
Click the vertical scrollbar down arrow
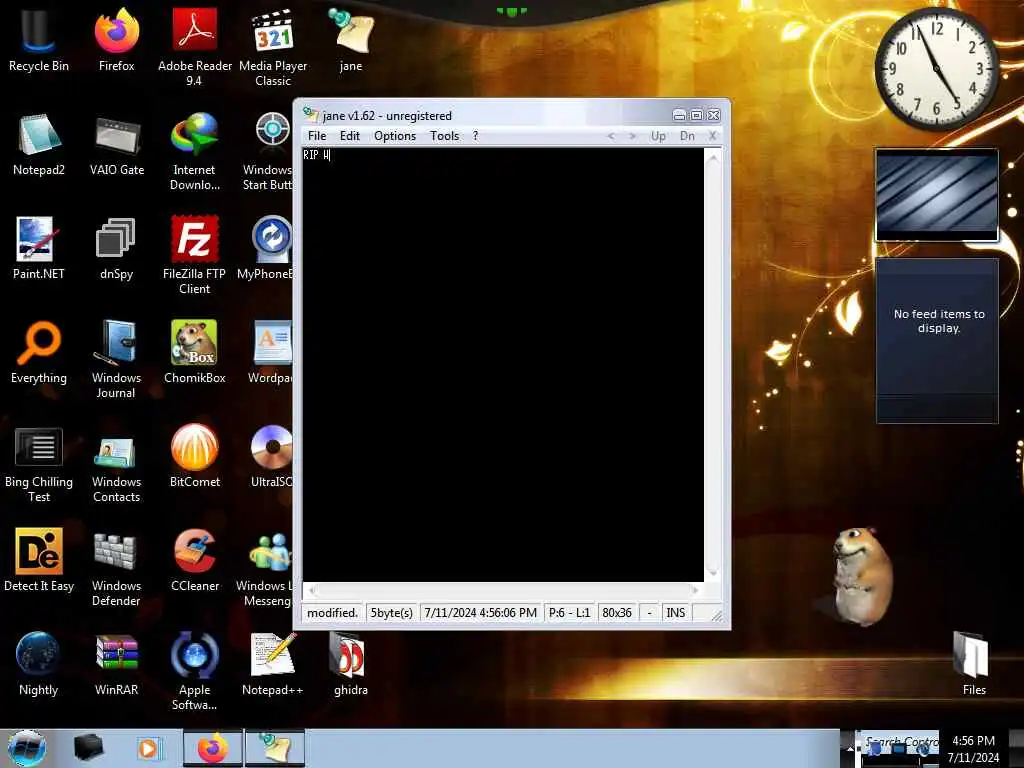pos(713,573)
